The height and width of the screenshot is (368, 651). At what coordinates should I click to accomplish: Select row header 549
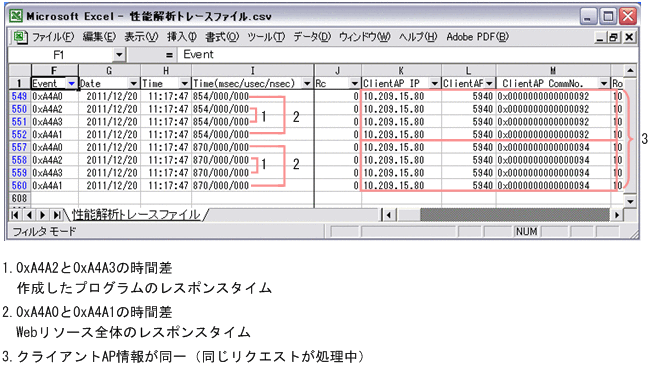20,96
